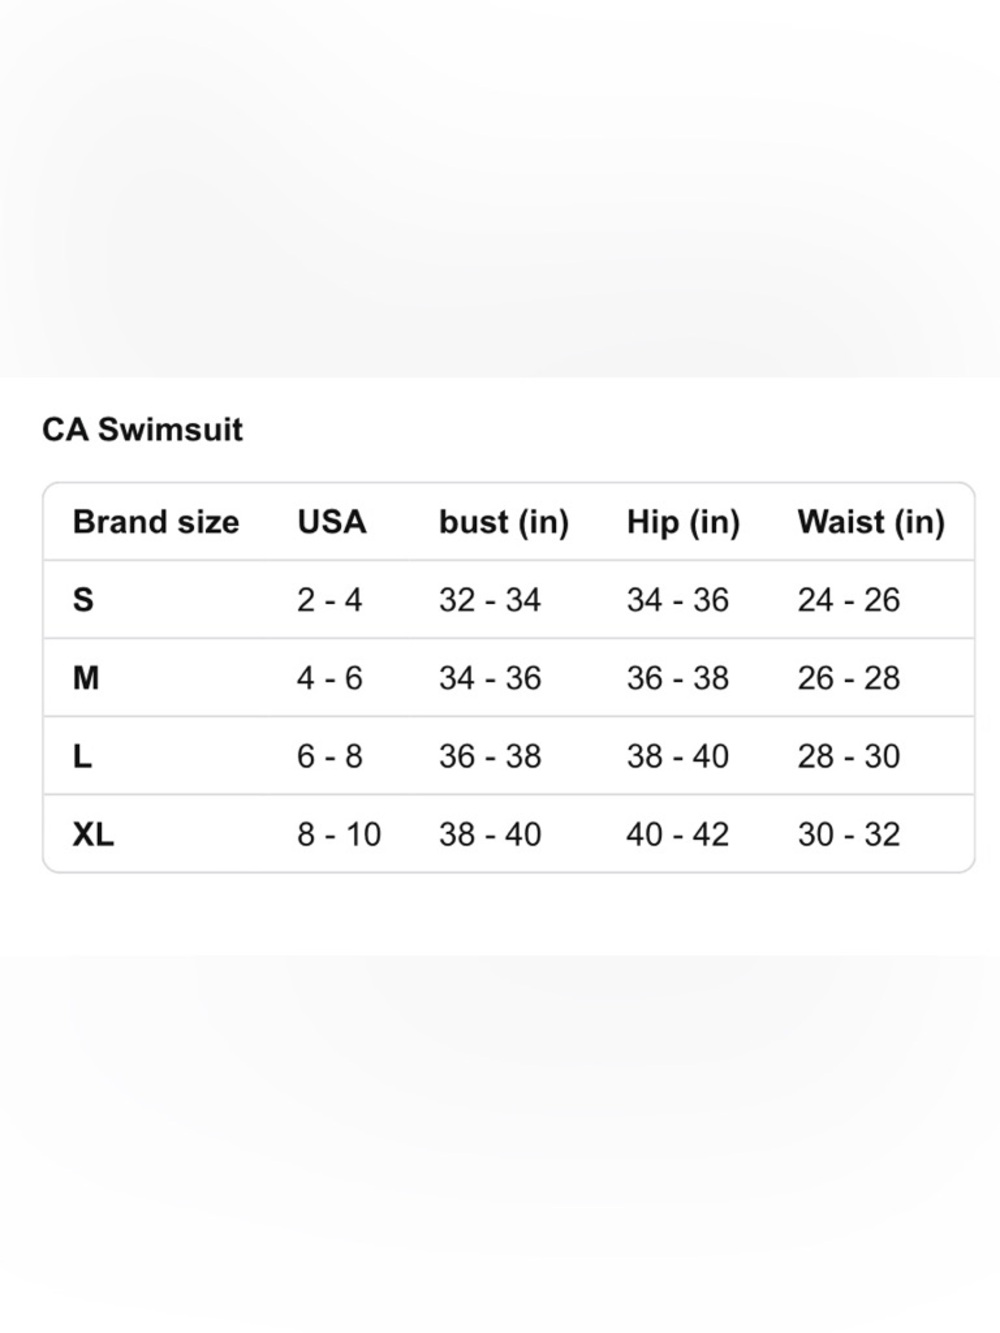Click the USA column header
Viewport: 1000px width, 1333px height.
coord(332,522)
